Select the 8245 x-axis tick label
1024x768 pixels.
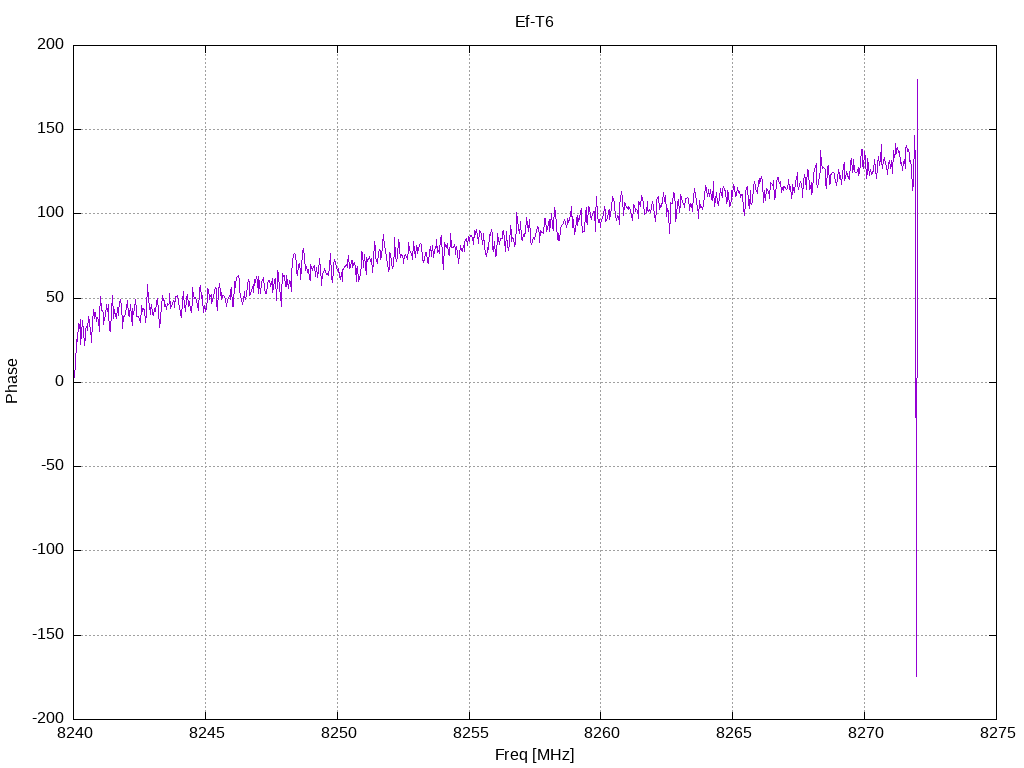click(206, 735)
